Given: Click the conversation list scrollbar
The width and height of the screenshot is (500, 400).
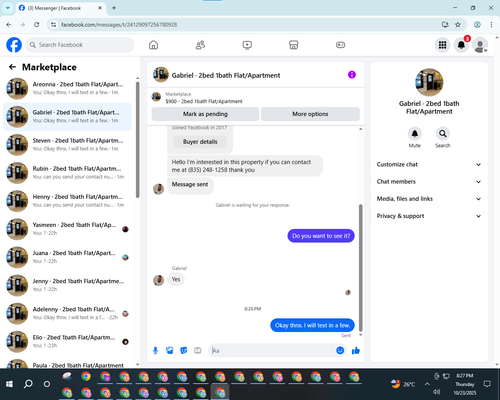Looking at the screenshot, I should click(x=137, y=140).
